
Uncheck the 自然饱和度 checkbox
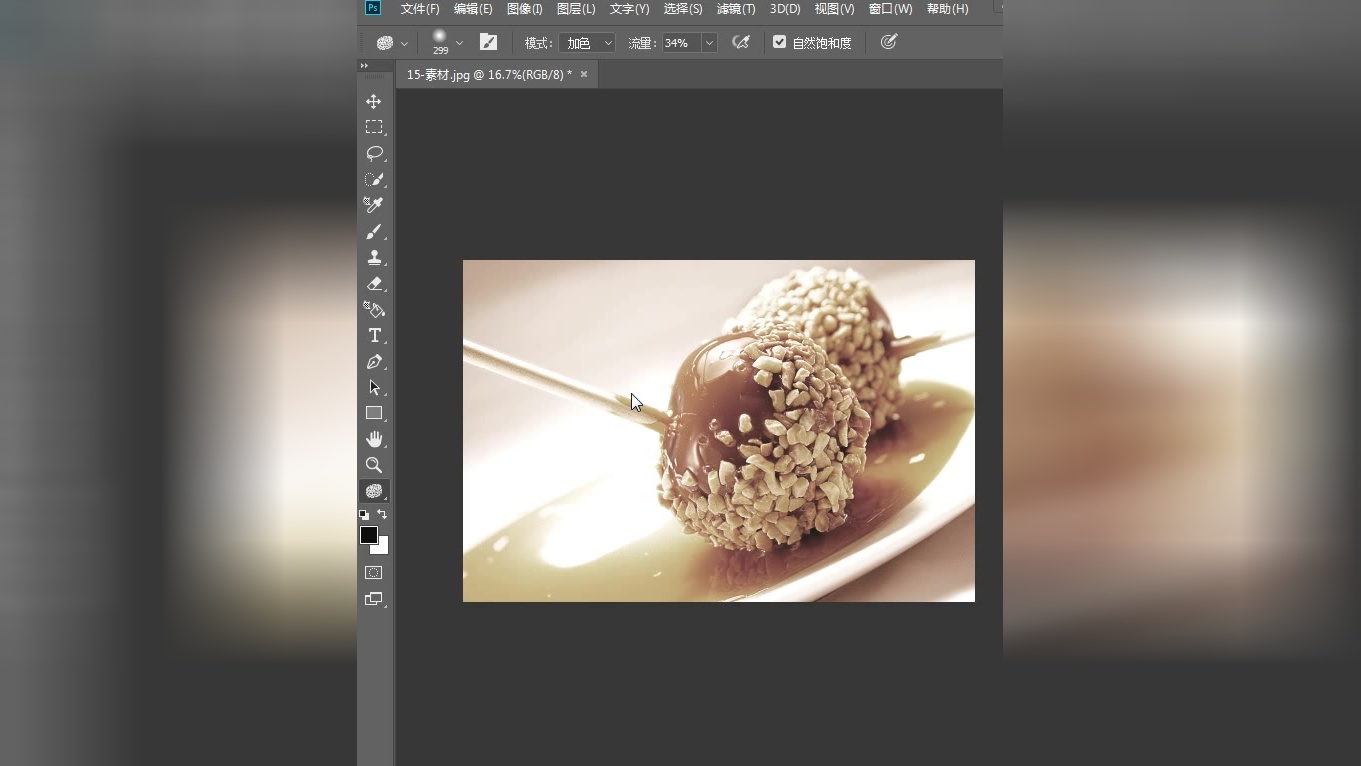coord(780,42)
